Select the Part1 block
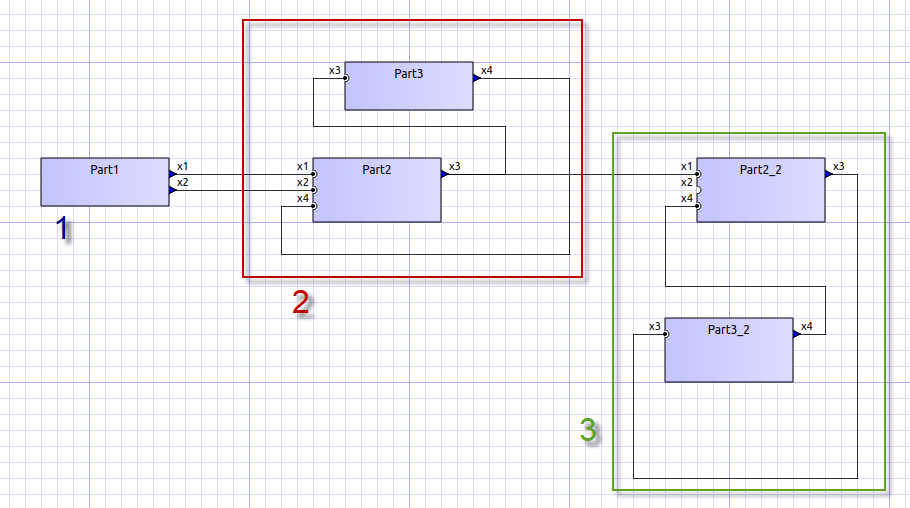This screenshot has height=508, width=910. 105,182
